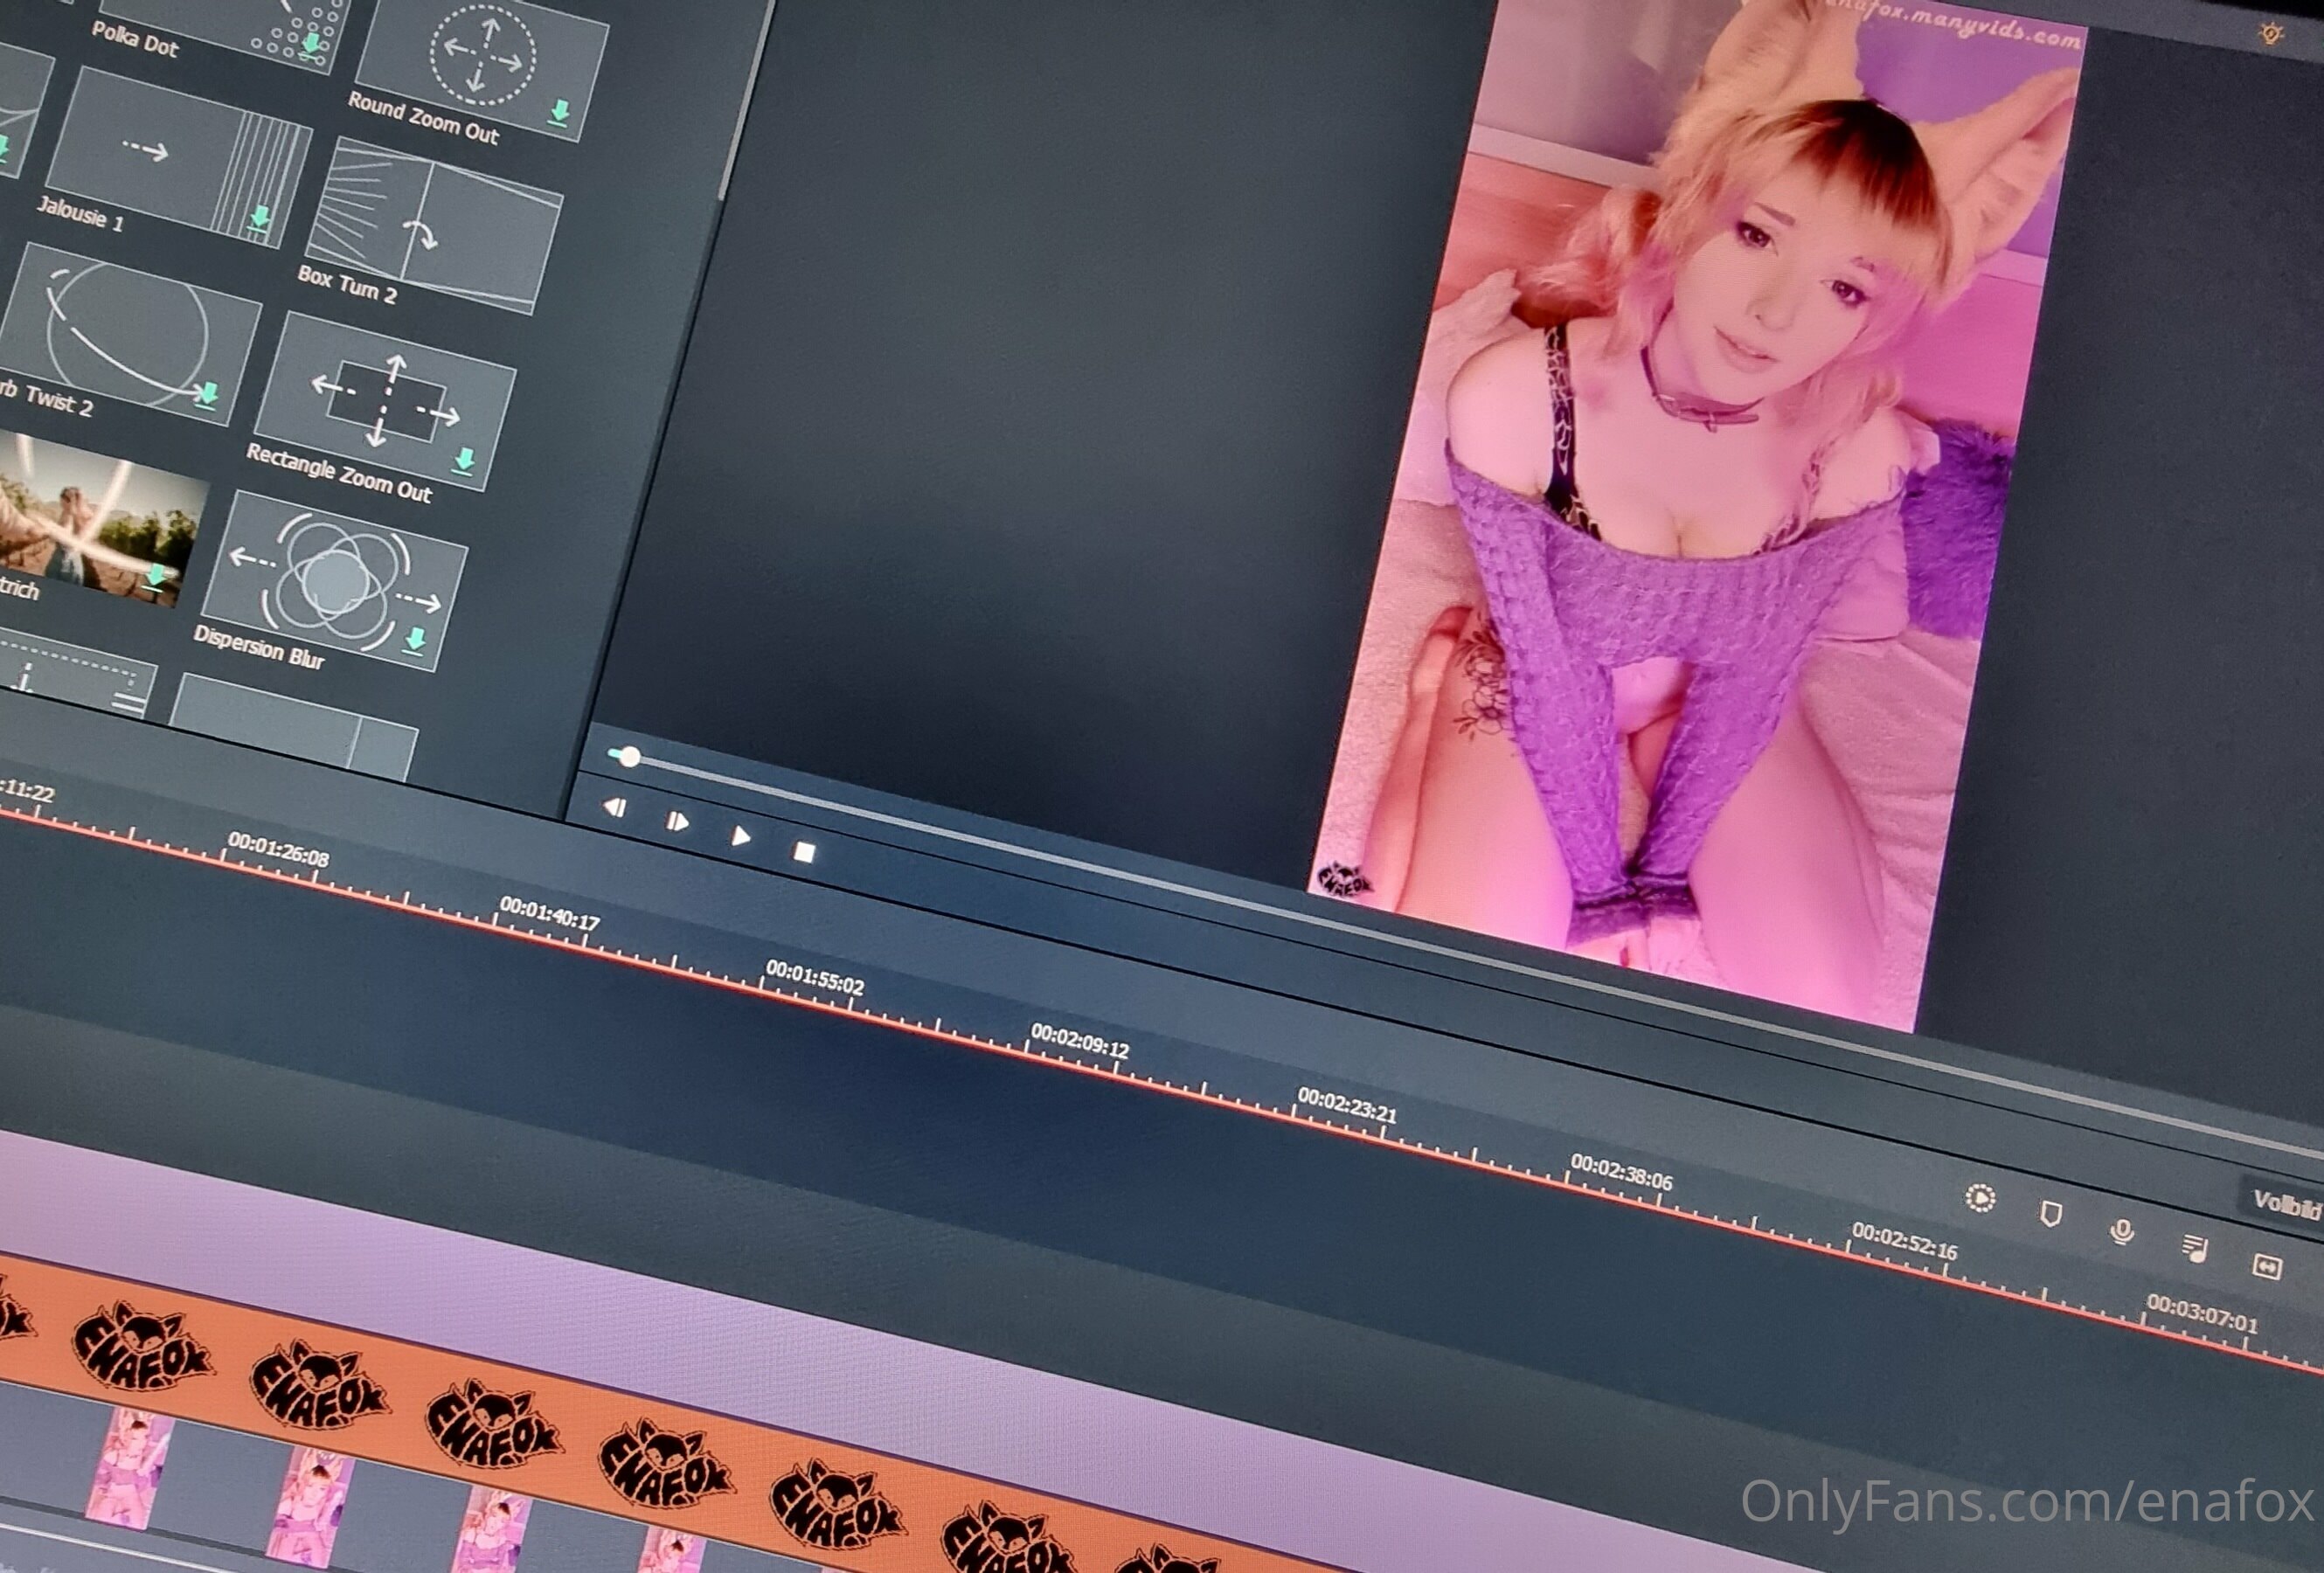The image size is (2324, 1573).
Task: Step back one frame in preview
Action: click(615, 807)
